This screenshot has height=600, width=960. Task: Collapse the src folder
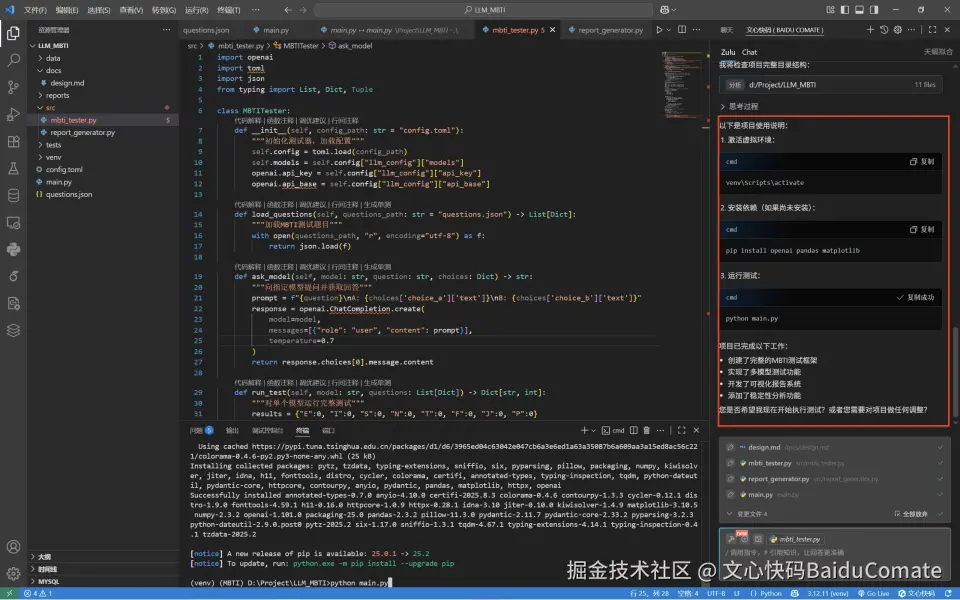pos(50,107)
